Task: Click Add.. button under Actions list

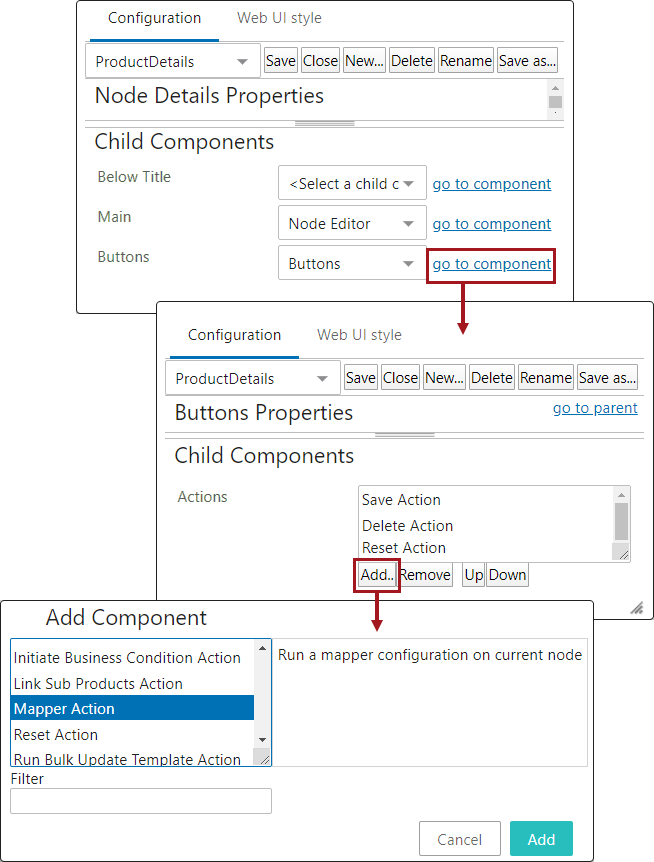Action: point(377,575)
